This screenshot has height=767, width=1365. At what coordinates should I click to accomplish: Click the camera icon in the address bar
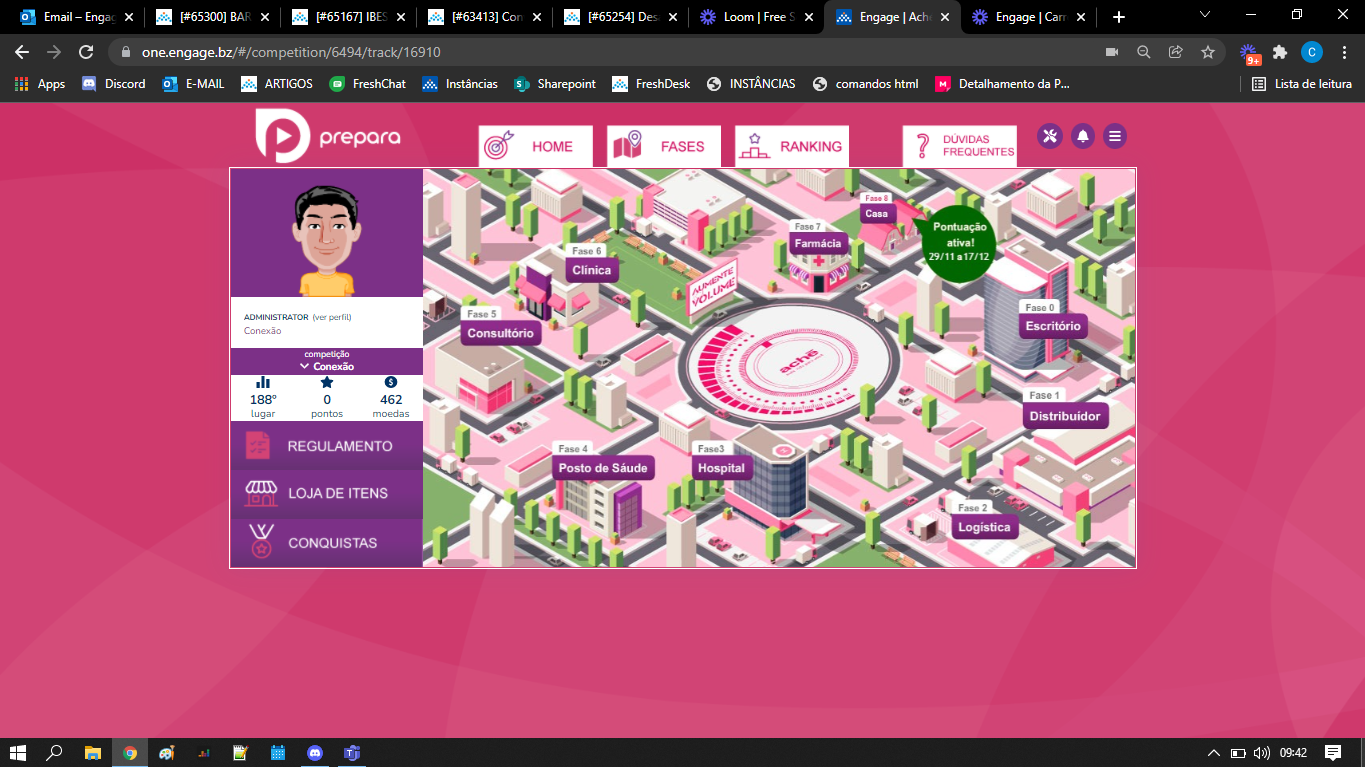click(x=1111, y=52)
